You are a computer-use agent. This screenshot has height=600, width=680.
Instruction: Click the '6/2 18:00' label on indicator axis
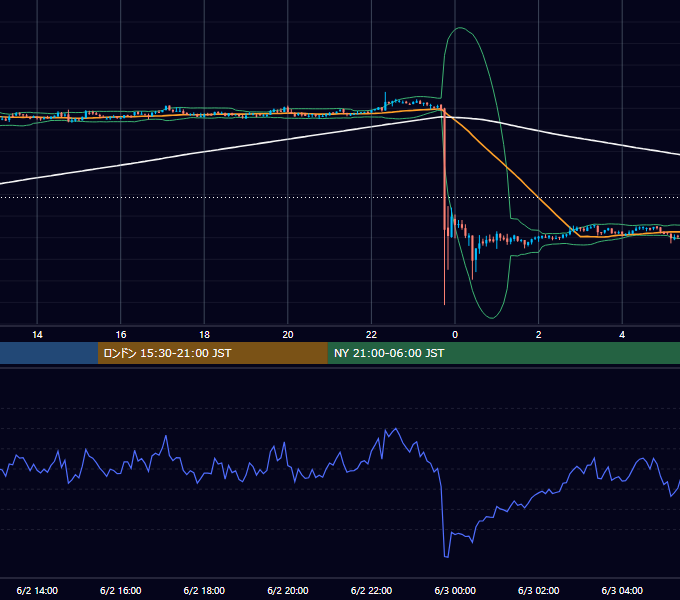point(204,590)
